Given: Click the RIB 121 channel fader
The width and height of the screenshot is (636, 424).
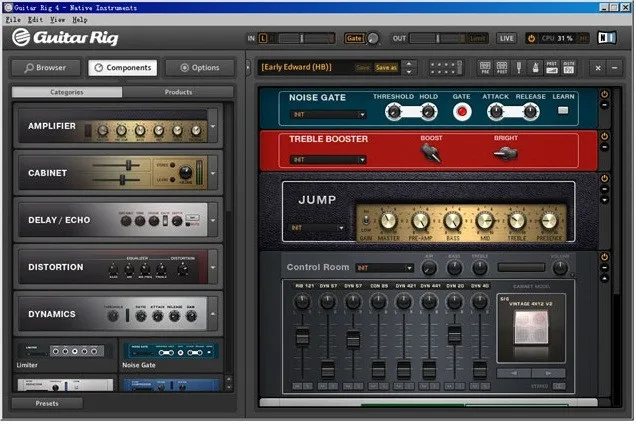Looking at the screenshot, I should click(x=302, y=337).
